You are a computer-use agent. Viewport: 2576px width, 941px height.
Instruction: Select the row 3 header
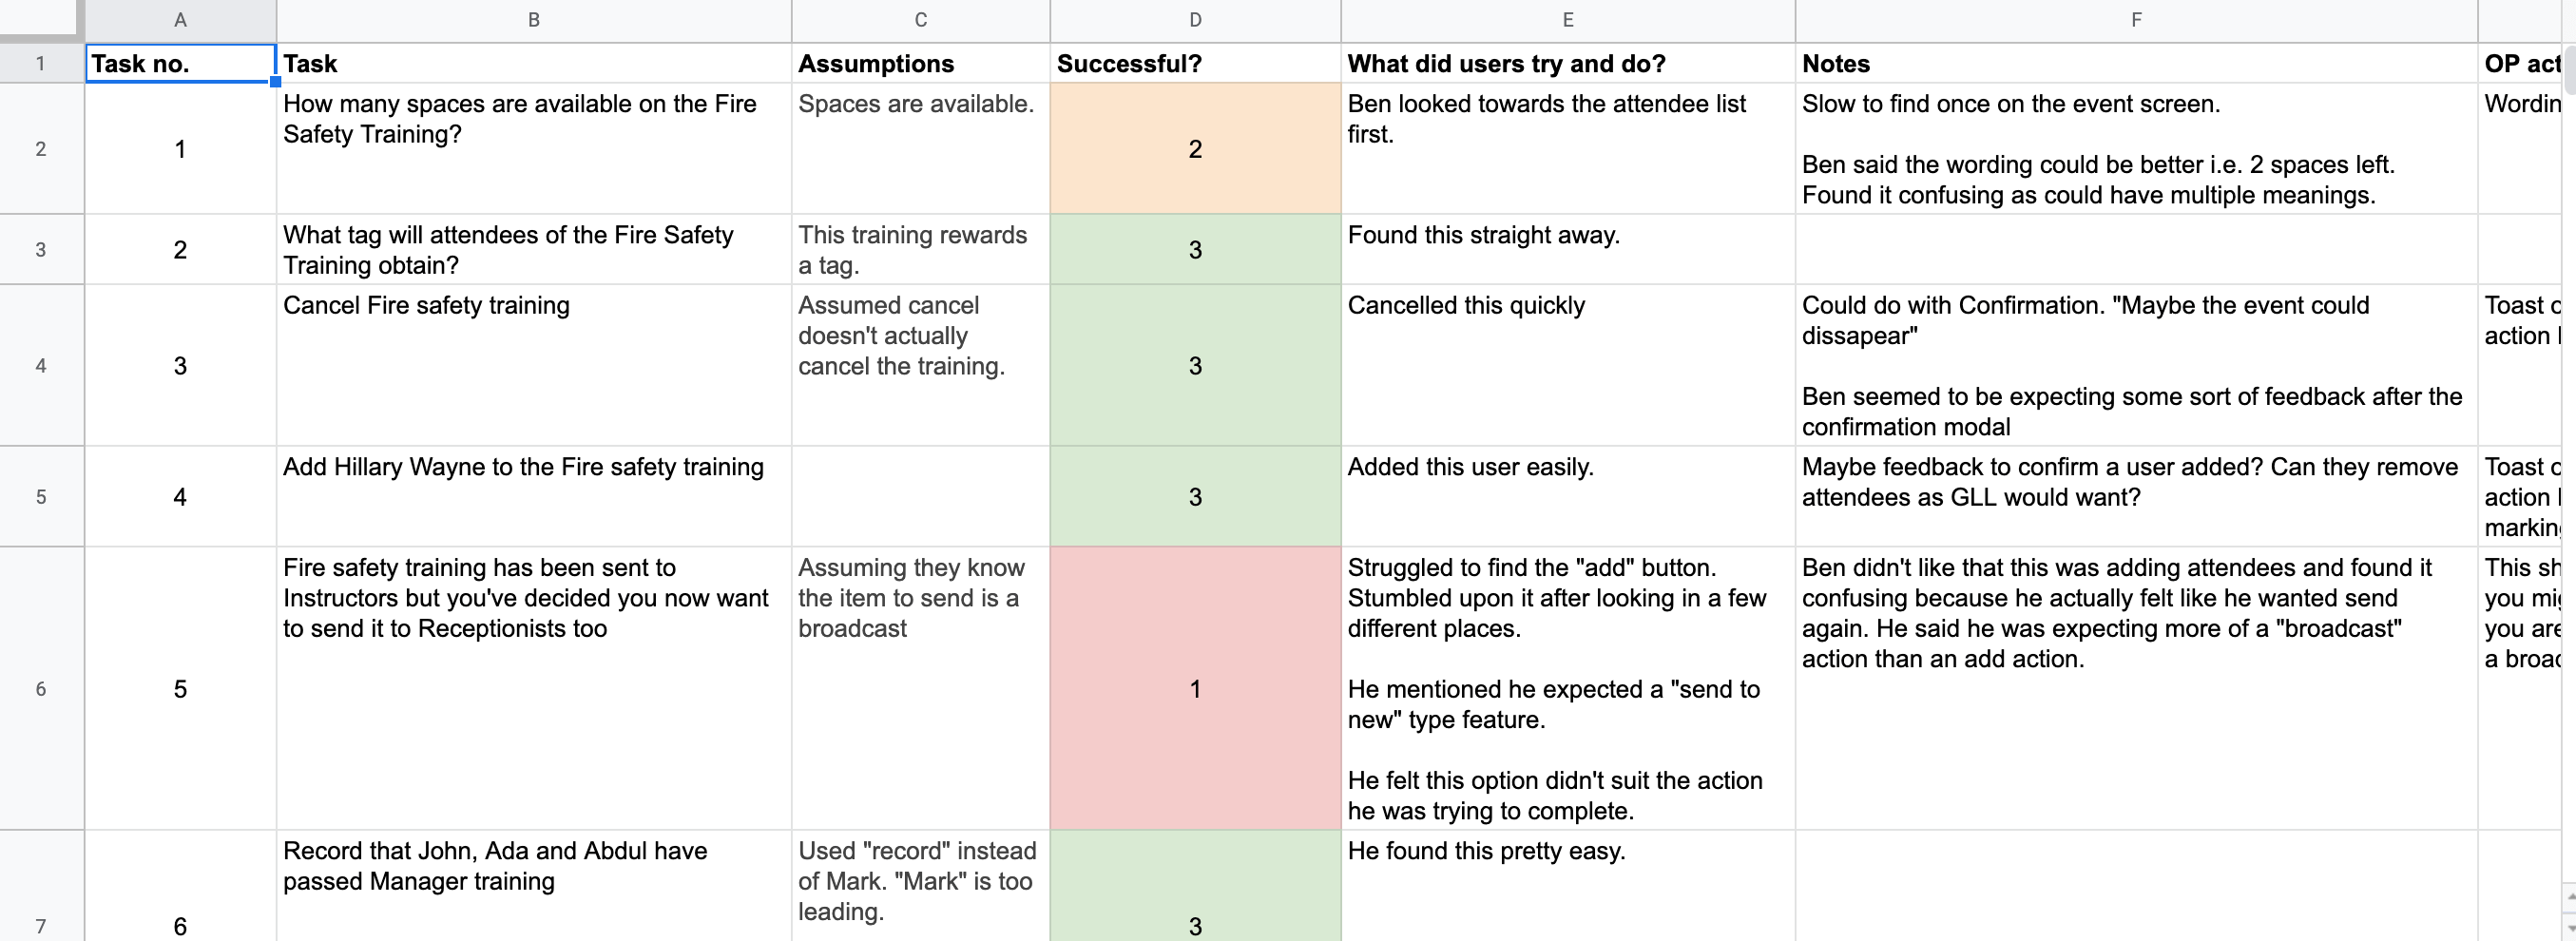click(41, 249)
